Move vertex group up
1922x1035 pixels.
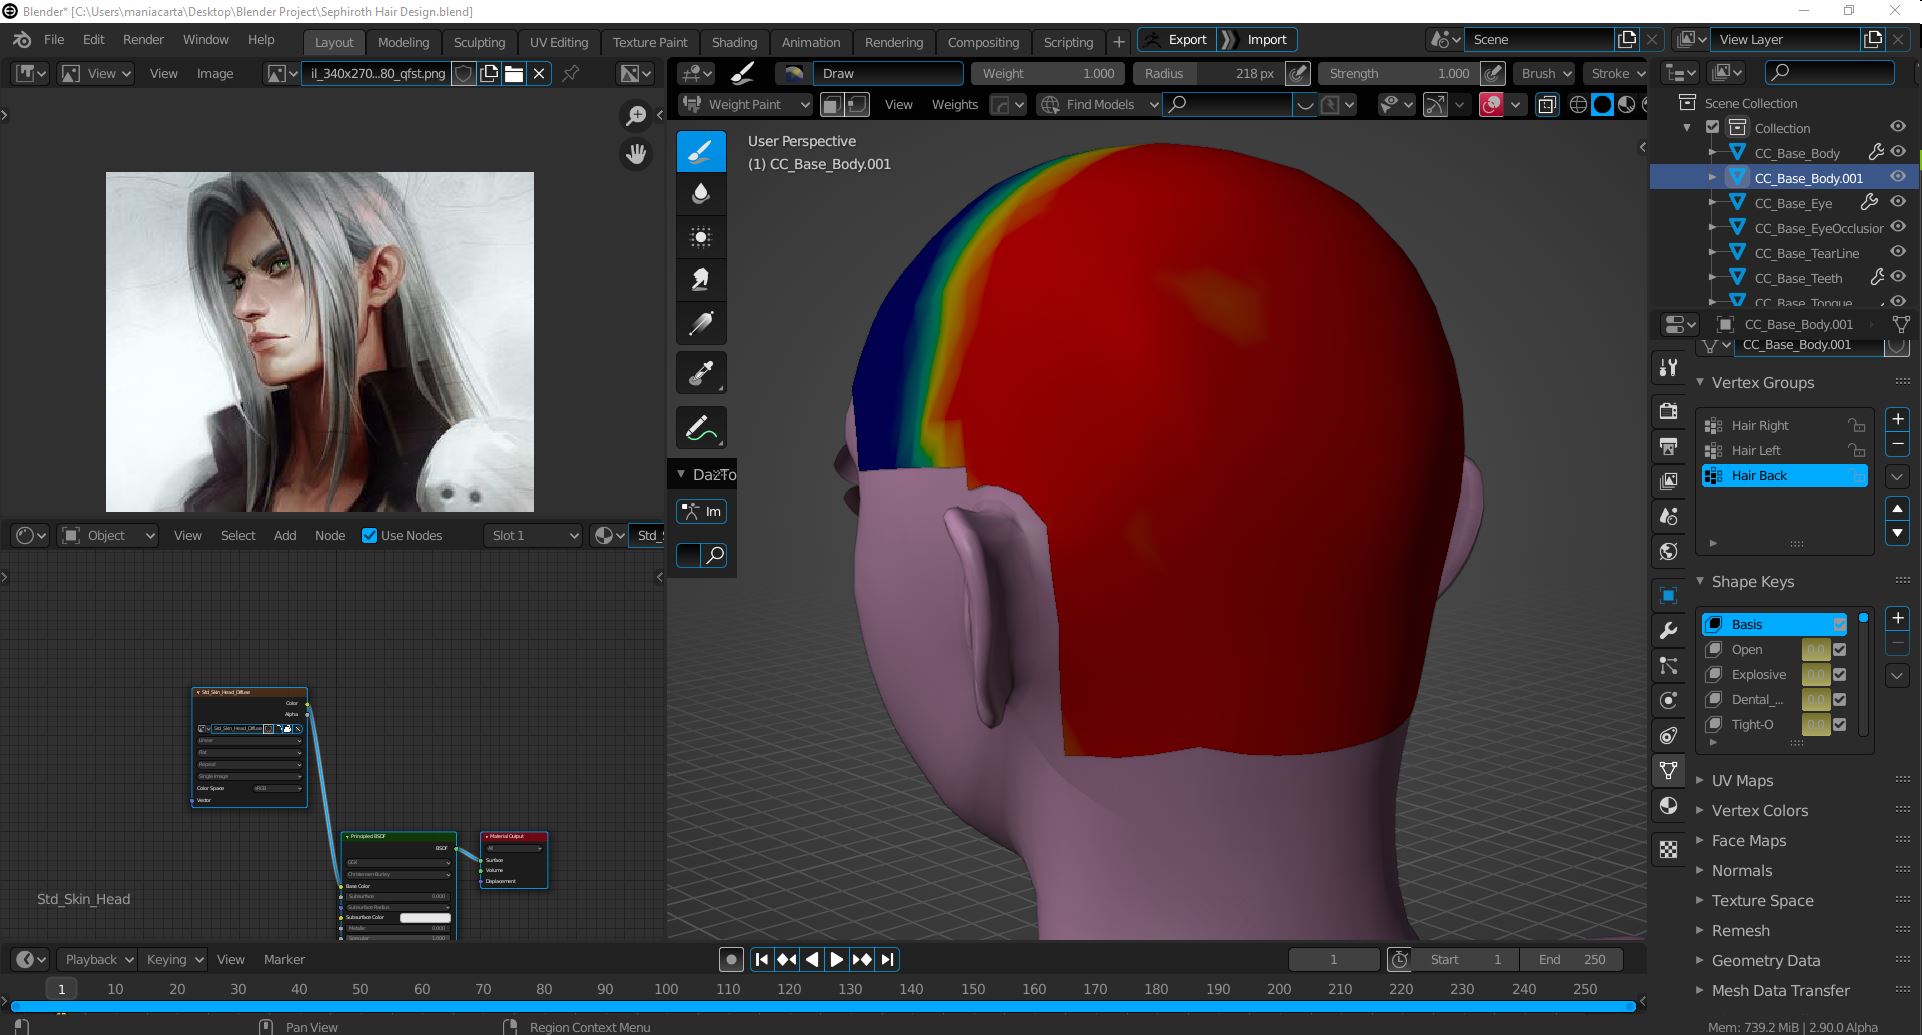(x=1897, y=509)
